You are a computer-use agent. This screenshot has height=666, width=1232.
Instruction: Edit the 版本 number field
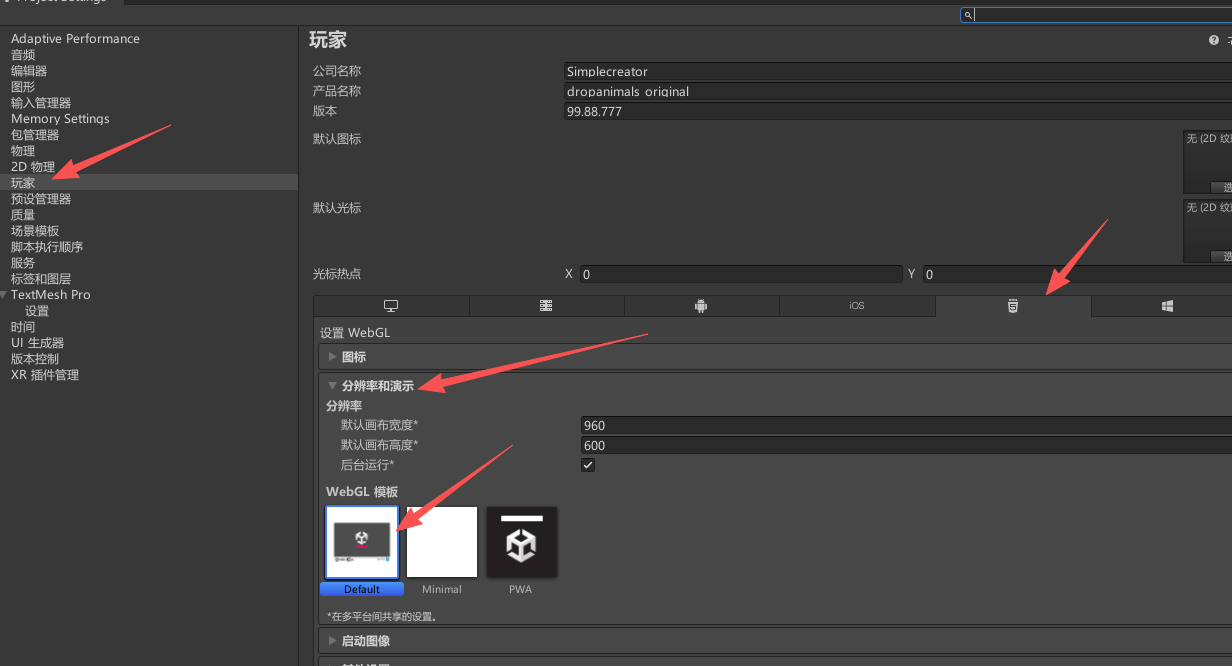tap(898, 111)
